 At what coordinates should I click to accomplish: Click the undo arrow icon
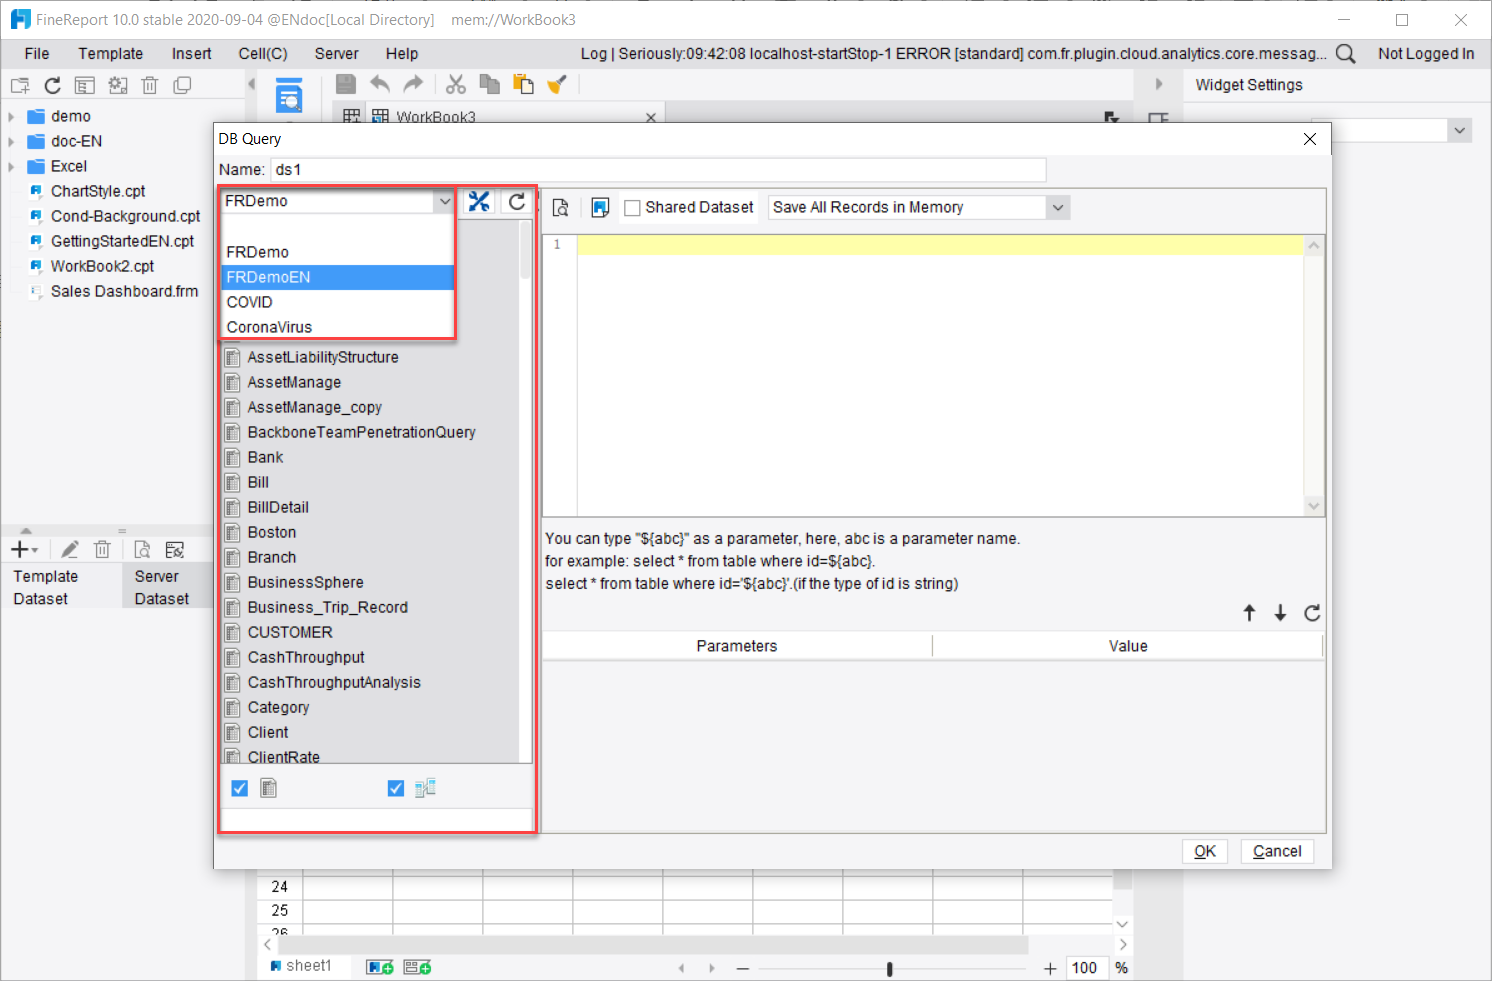[380, 84]
